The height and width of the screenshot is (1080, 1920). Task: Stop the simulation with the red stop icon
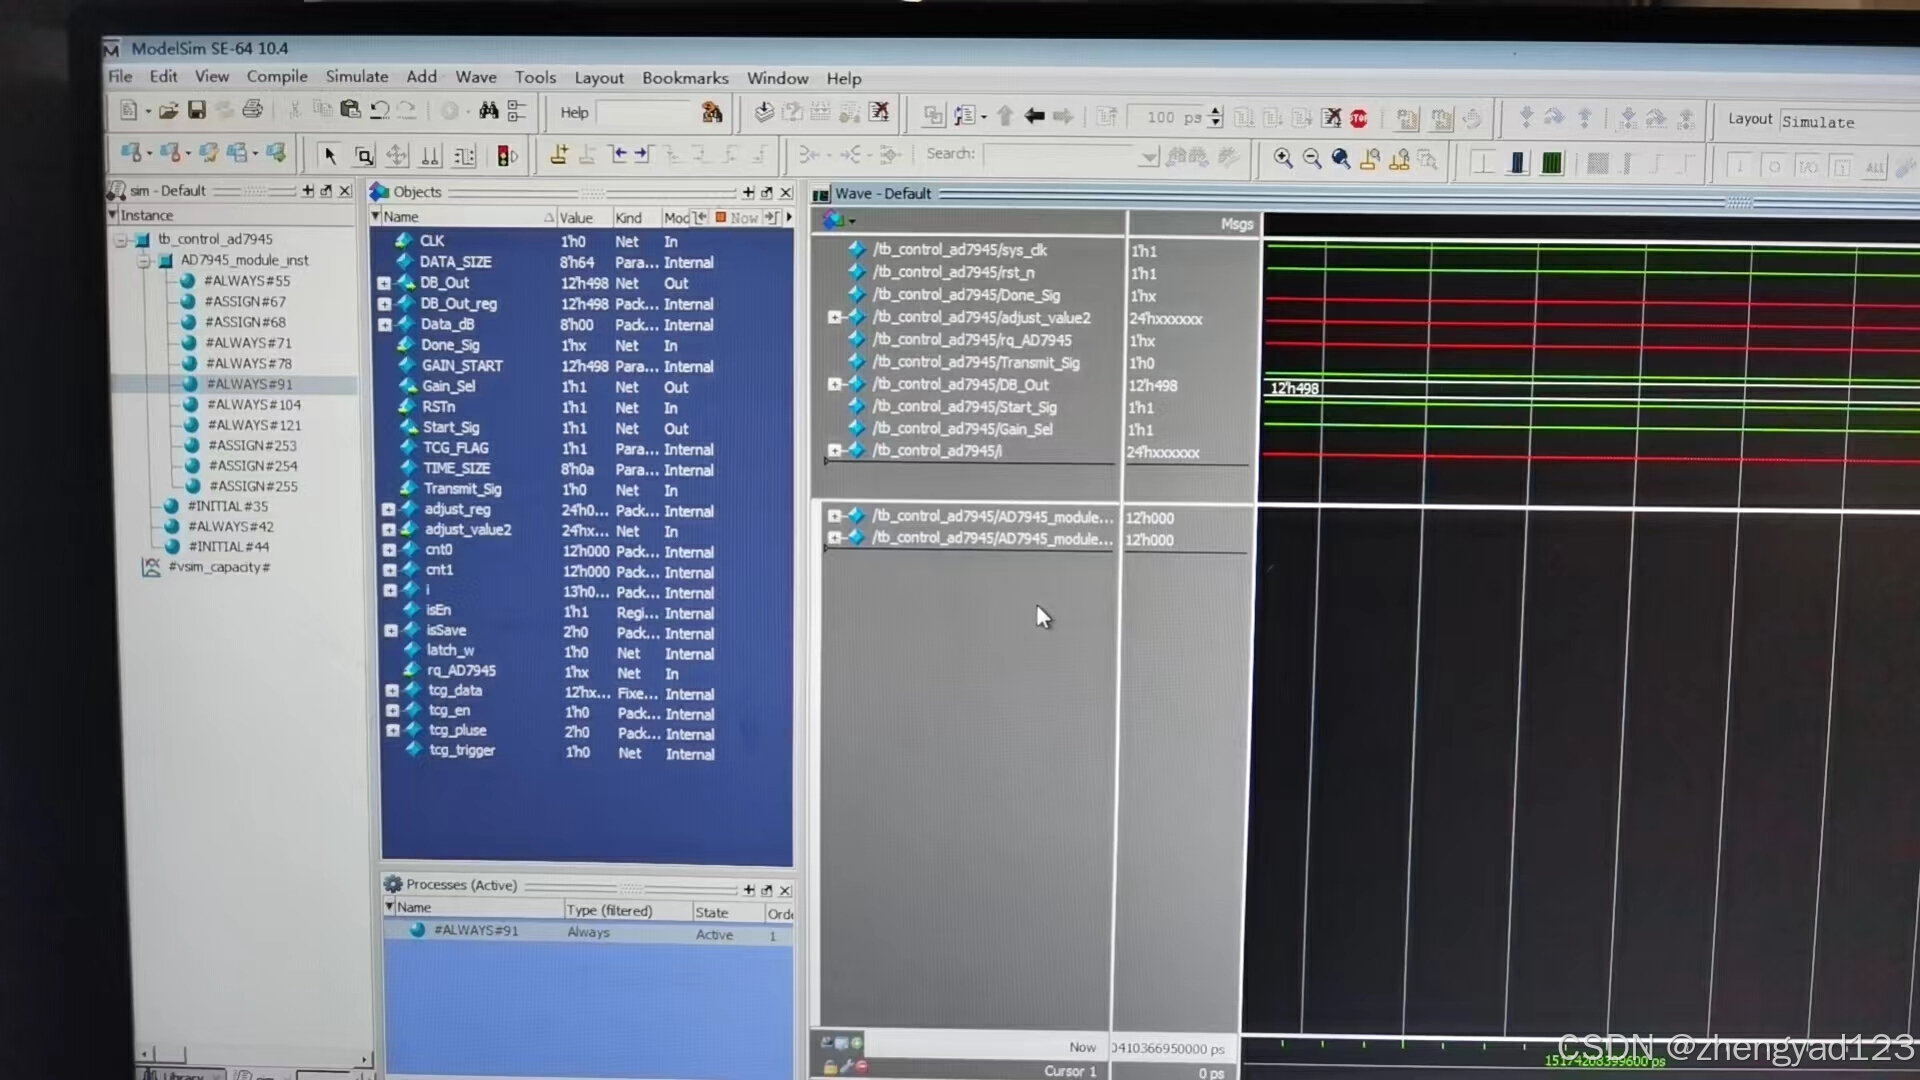coord(1359,118)
